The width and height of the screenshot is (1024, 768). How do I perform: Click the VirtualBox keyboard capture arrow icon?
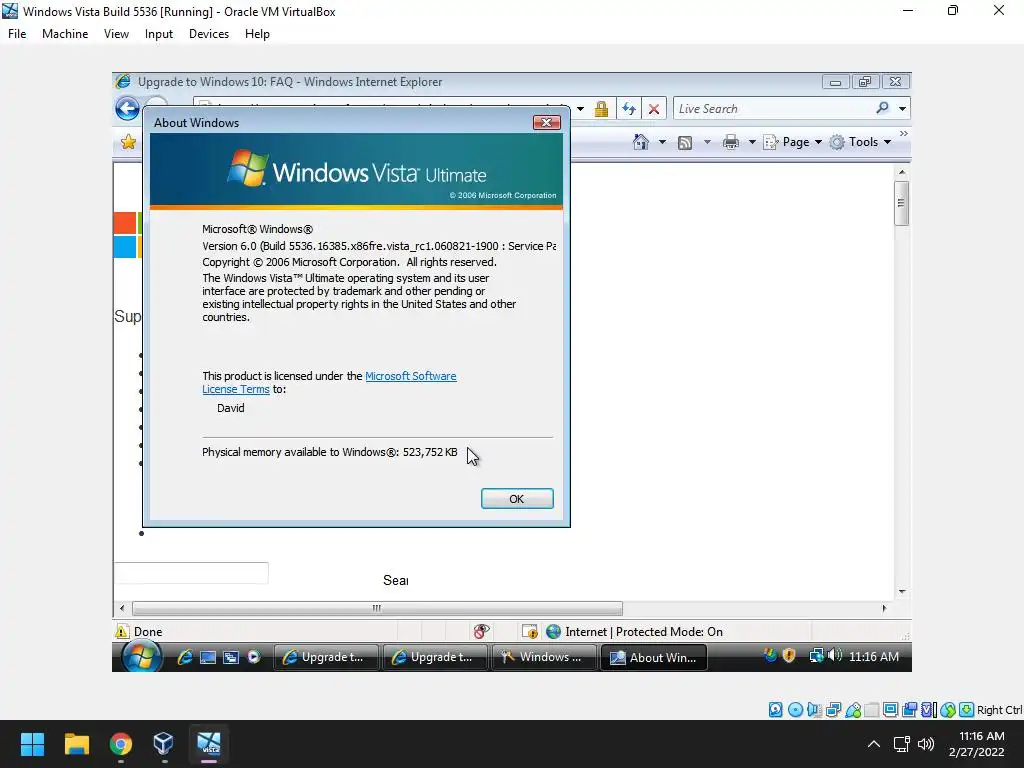(967, 710)
